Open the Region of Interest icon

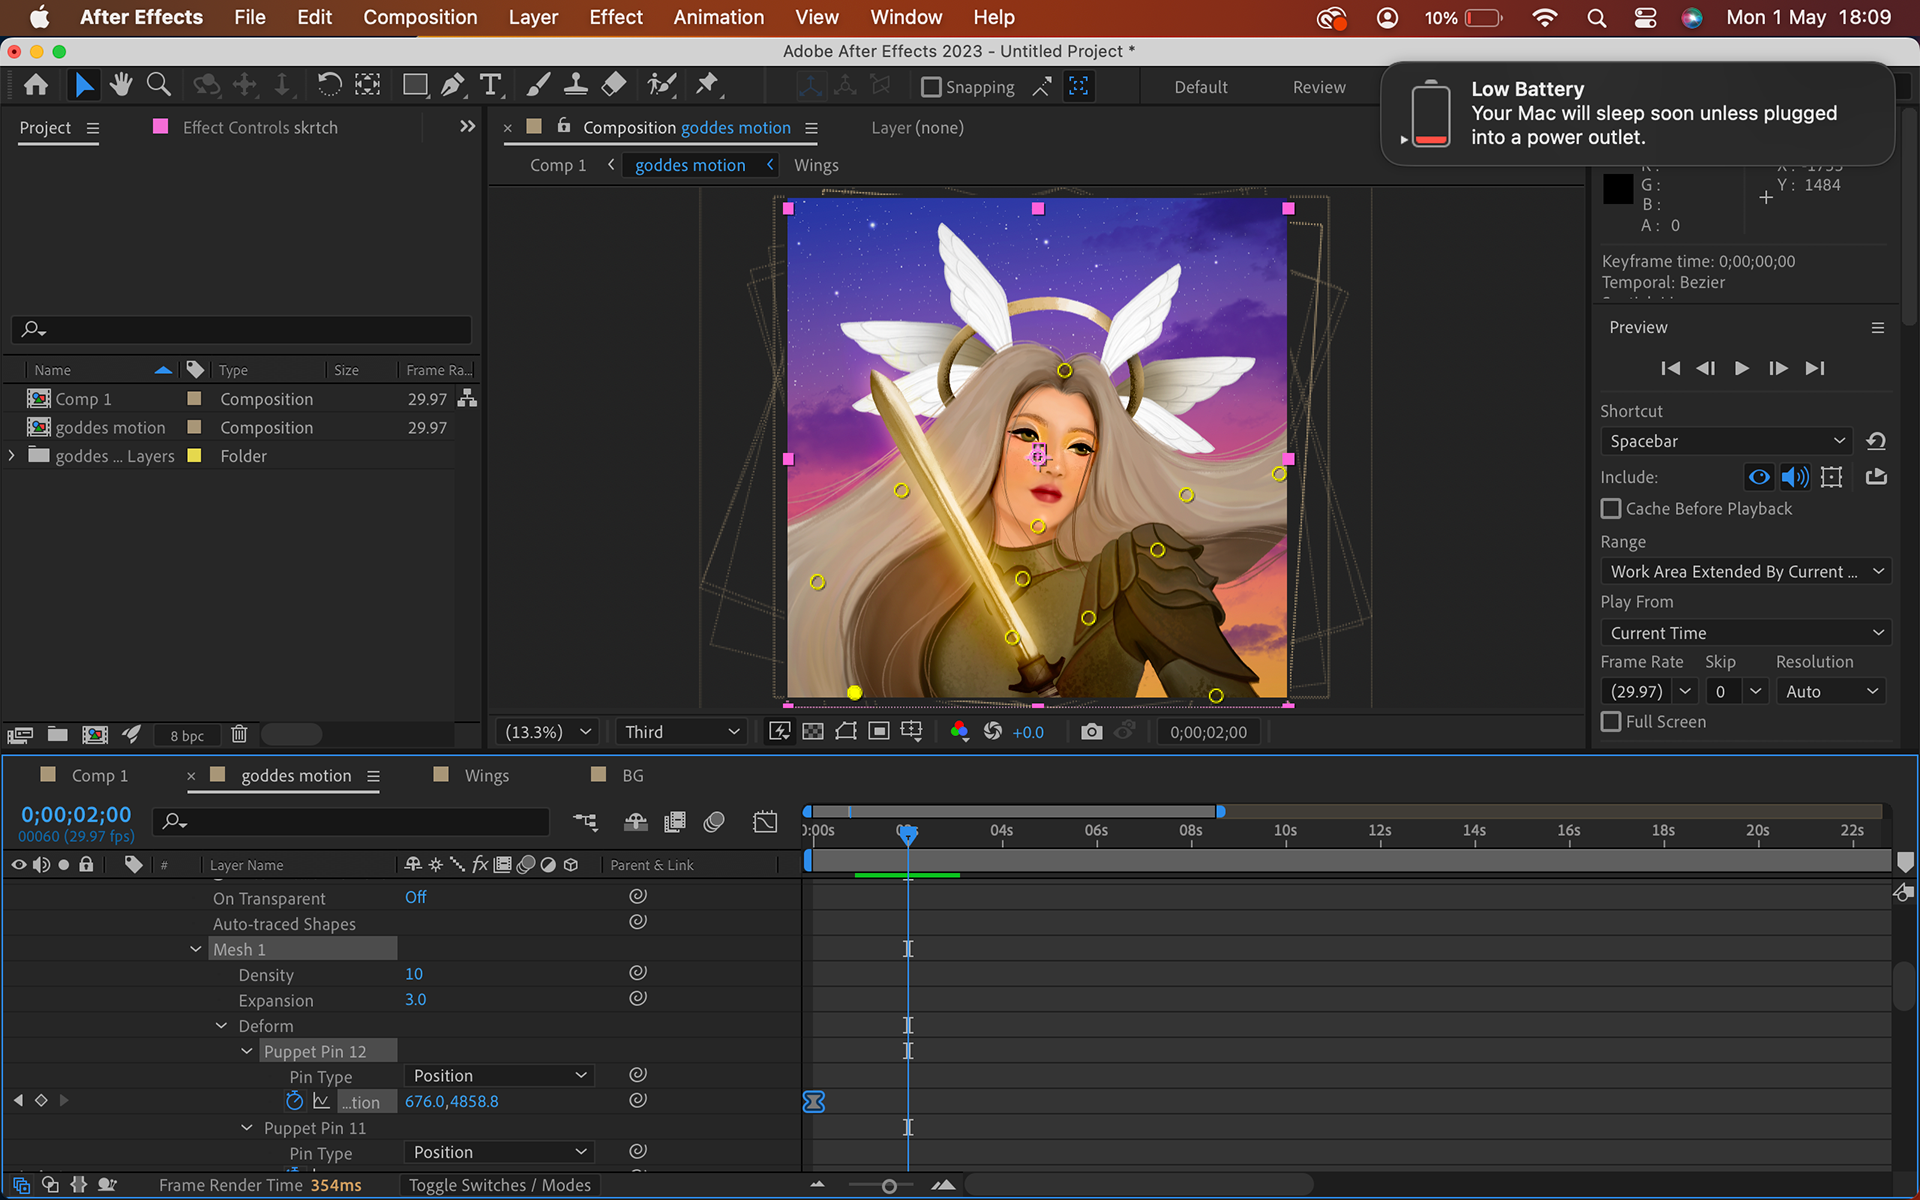[x=878, y=732]
